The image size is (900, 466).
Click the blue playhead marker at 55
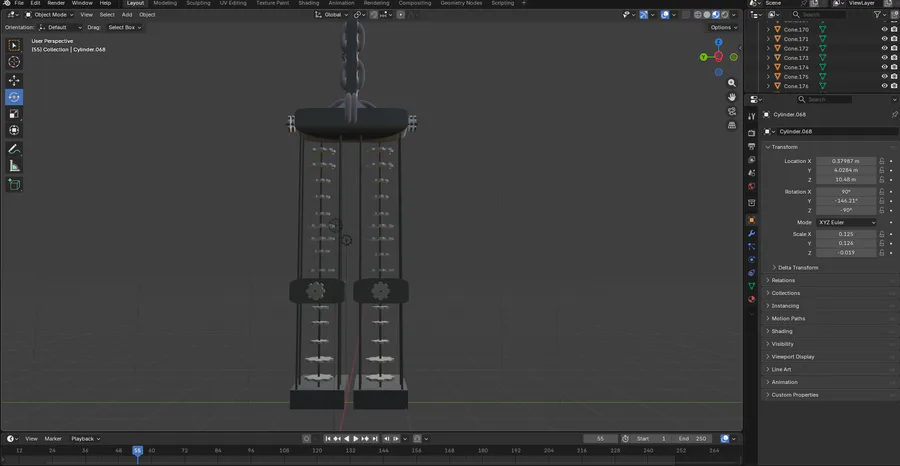(x=137, y=451)
